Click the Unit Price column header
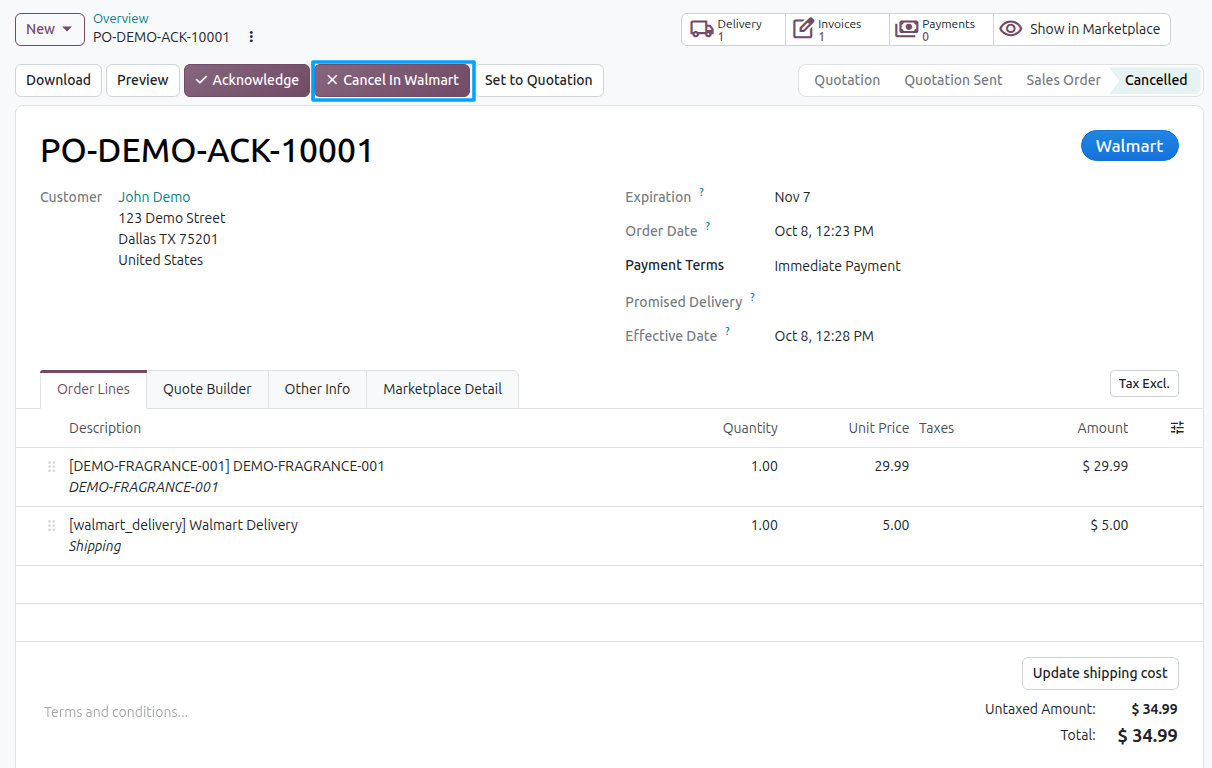 pyautogui.click(x=879, y=428)
